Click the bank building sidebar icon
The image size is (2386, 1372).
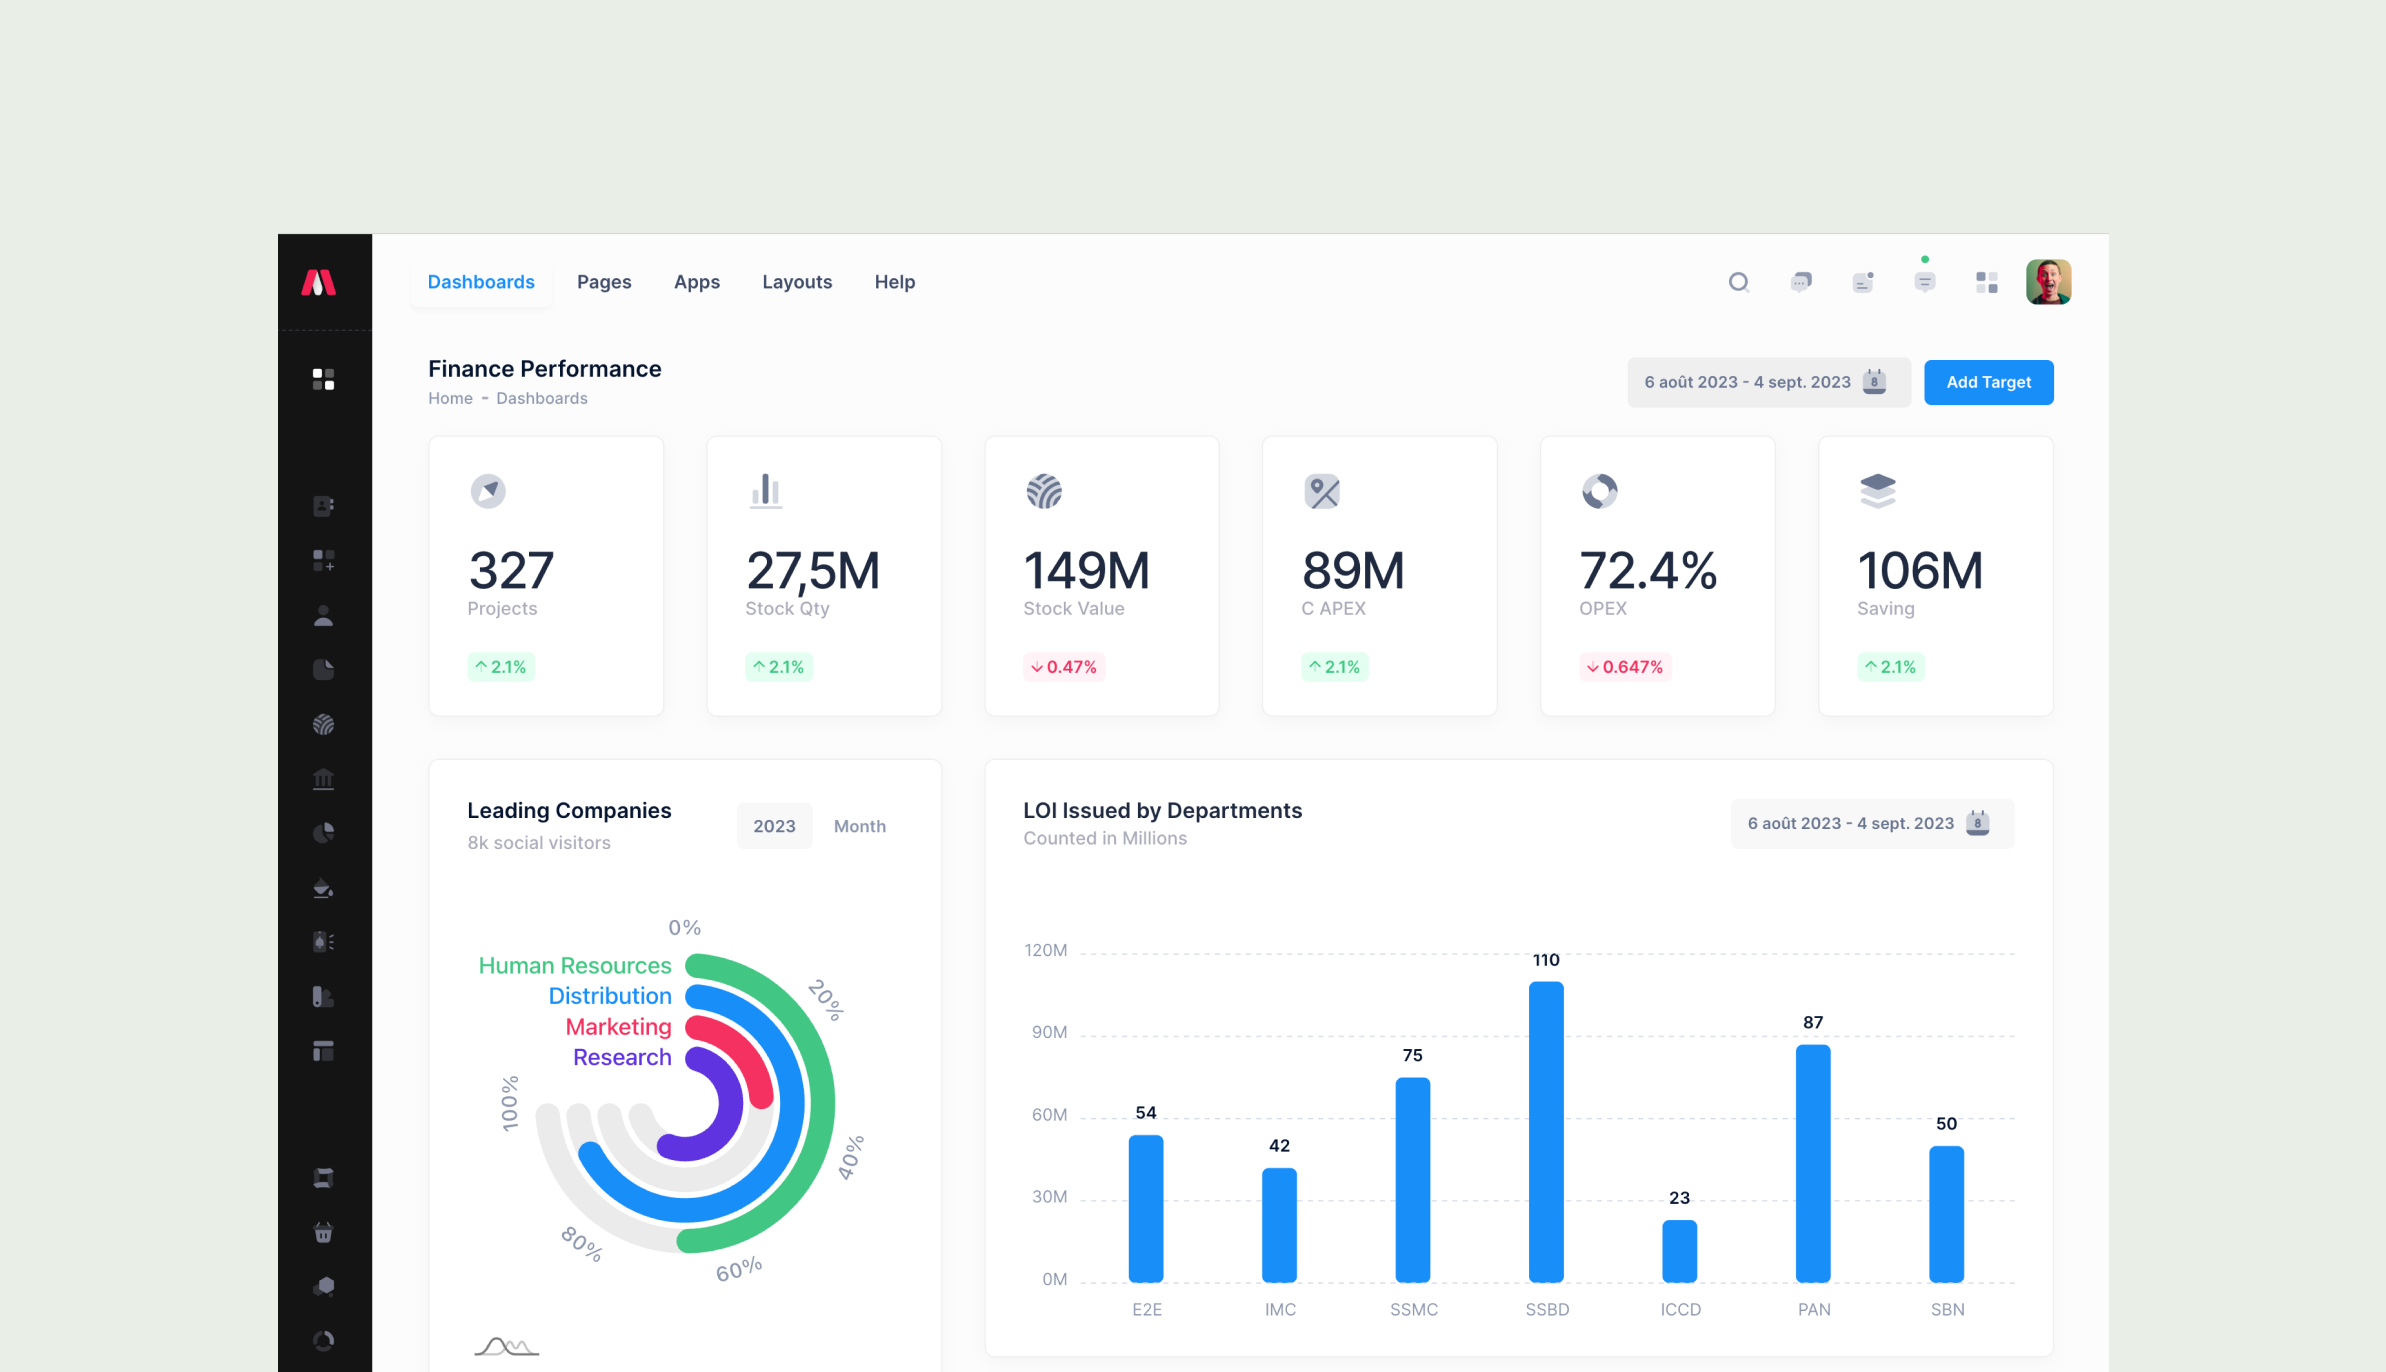[x=323, y=779]
